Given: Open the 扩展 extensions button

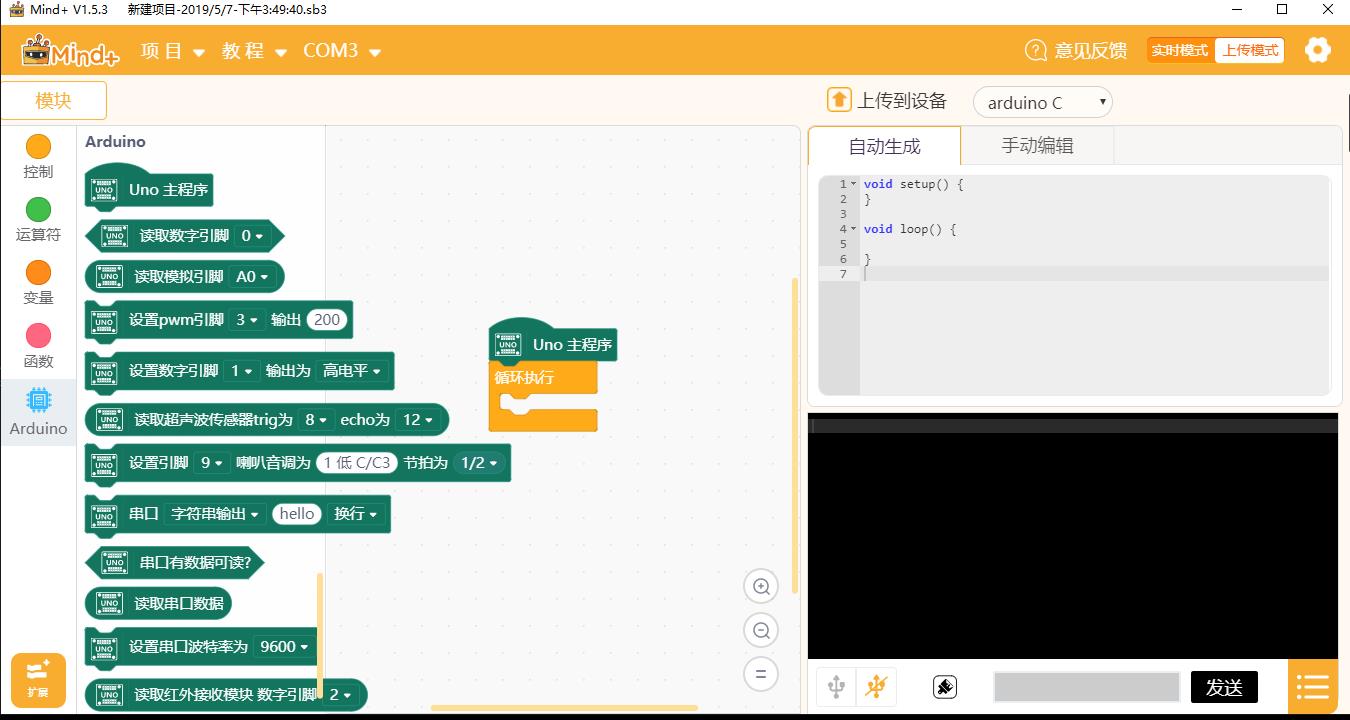Looking at the screenshot, I should (x=38, y=679).
